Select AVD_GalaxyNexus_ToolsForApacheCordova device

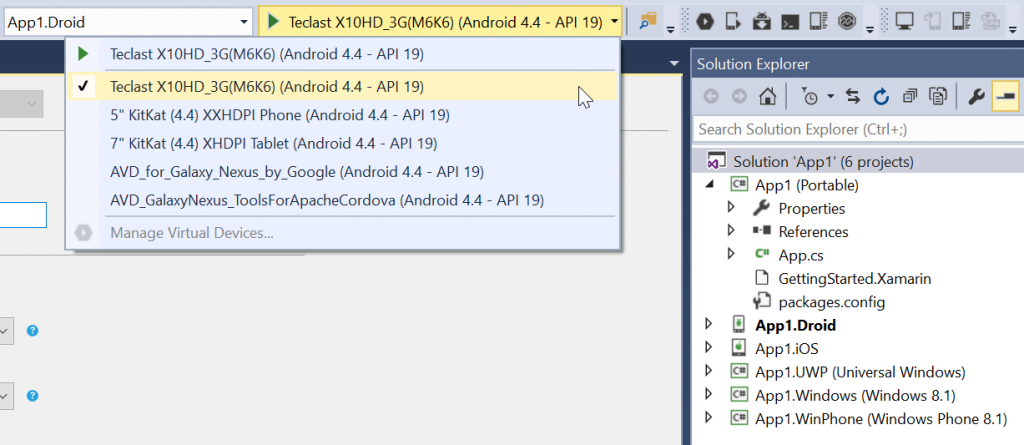pyautogui.click(x=342, y=200)
